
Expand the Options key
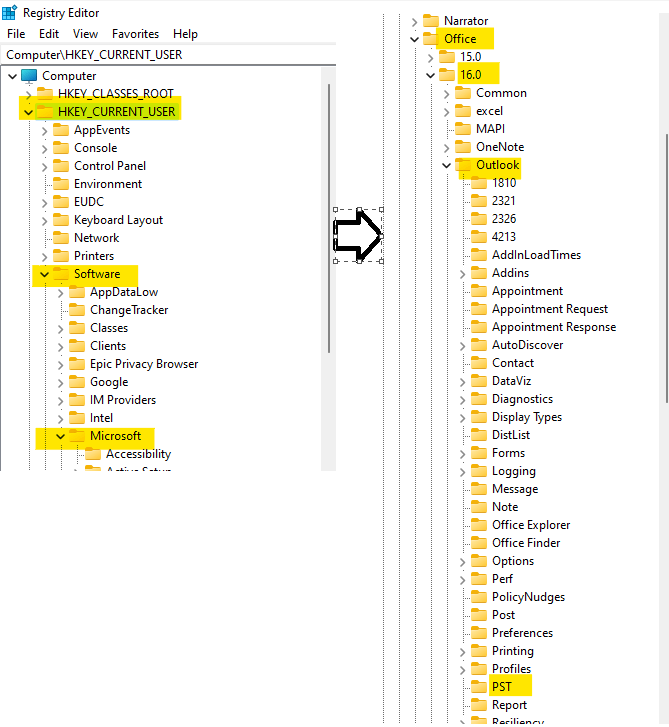(x=462, y=561)
